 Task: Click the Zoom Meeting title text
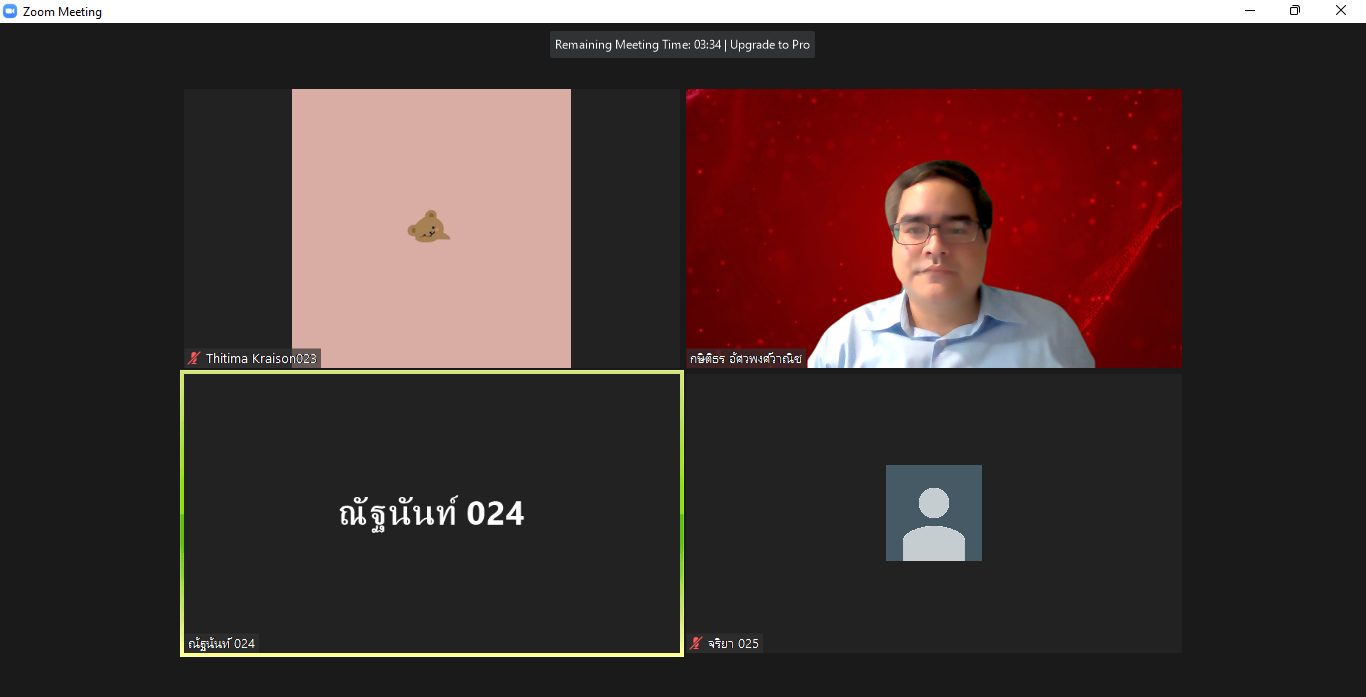pyautogui.click(x=62, y=12)
